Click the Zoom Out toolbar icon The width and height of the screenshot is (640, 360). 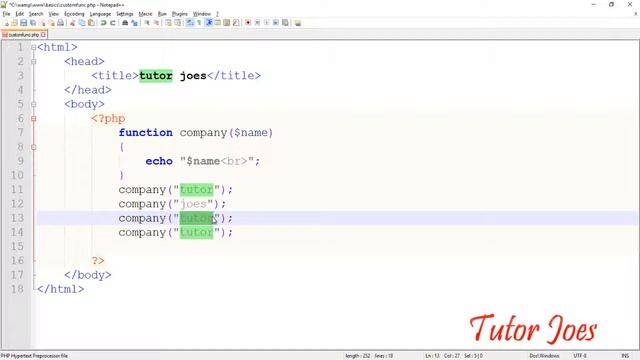(x=156, y=23)
